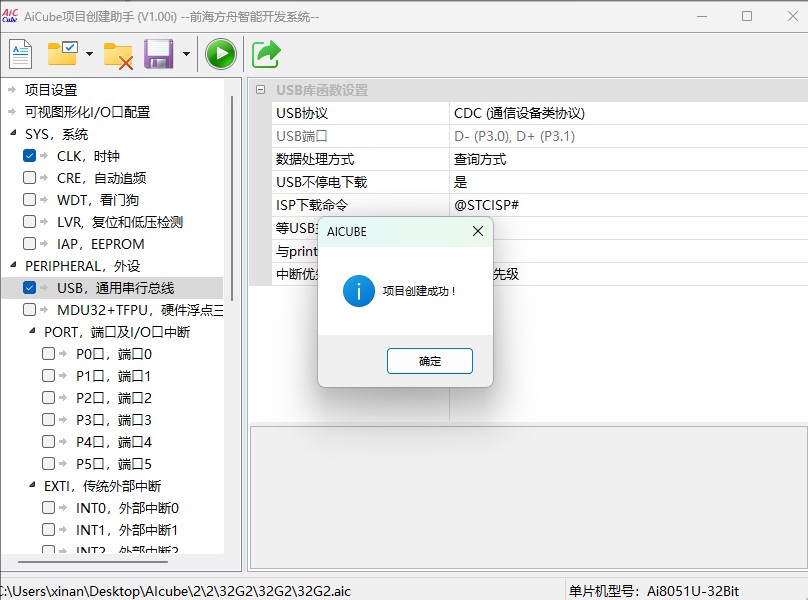808x600 pixels.
Task: Check the LVR, 复位和低压检测 checkbox
Action: click(29, 222)
